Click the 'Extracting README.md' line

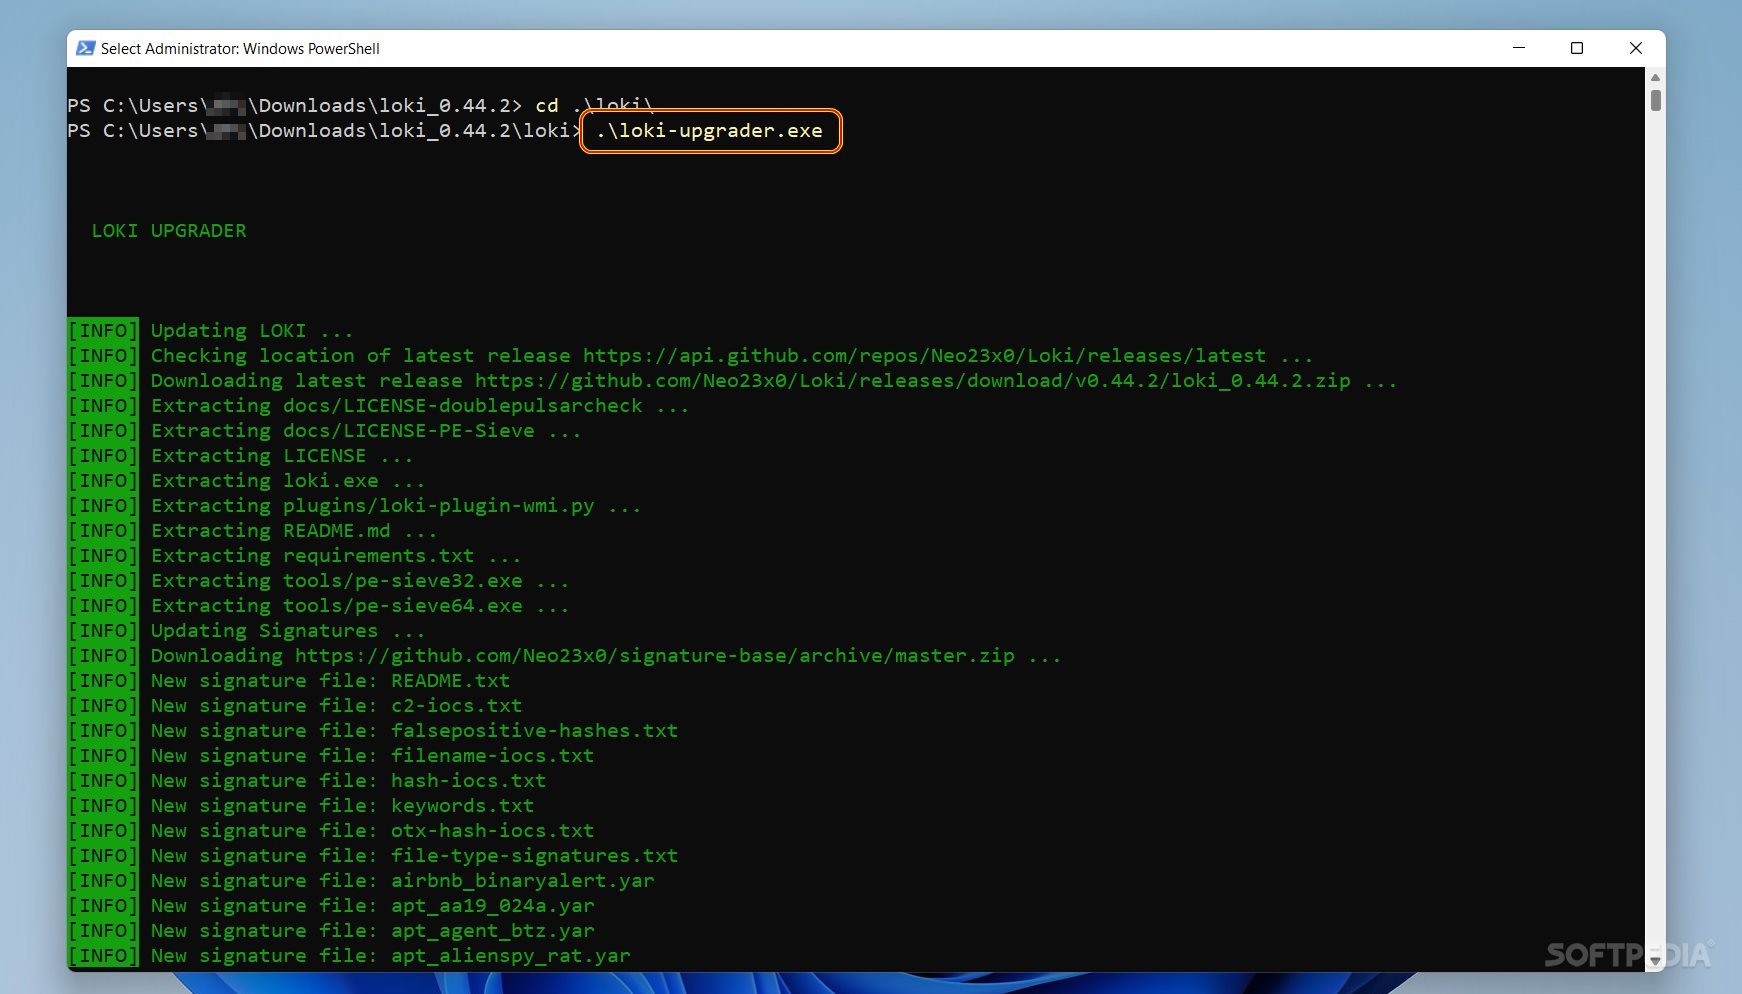[294, 531]
